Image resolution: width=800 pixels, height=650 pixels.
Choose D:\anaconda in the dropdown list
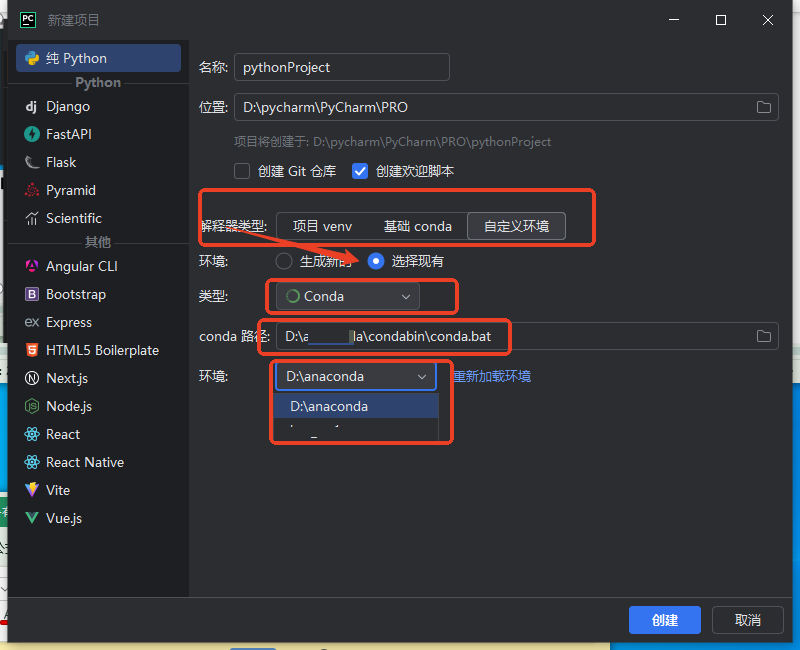tap(356, 406)
